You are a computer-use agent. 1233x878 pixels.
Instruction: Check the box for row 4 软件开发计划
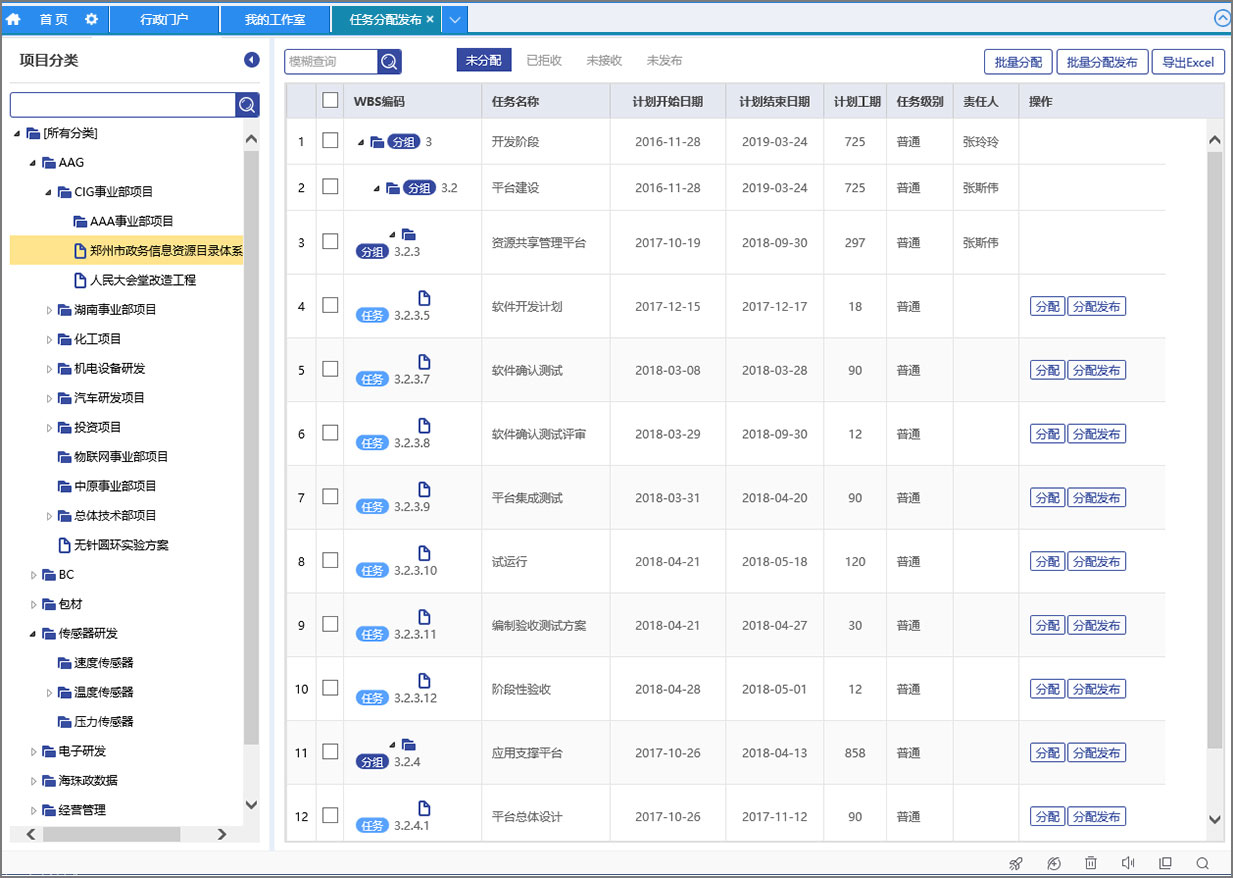pyautogui.click(x=330, y=305)
